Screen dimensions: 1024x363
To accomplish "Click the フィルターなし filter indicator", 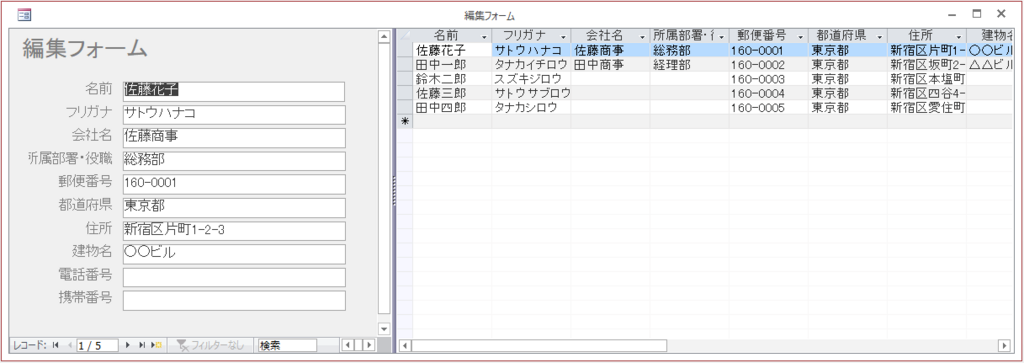I will pos(211,345).
